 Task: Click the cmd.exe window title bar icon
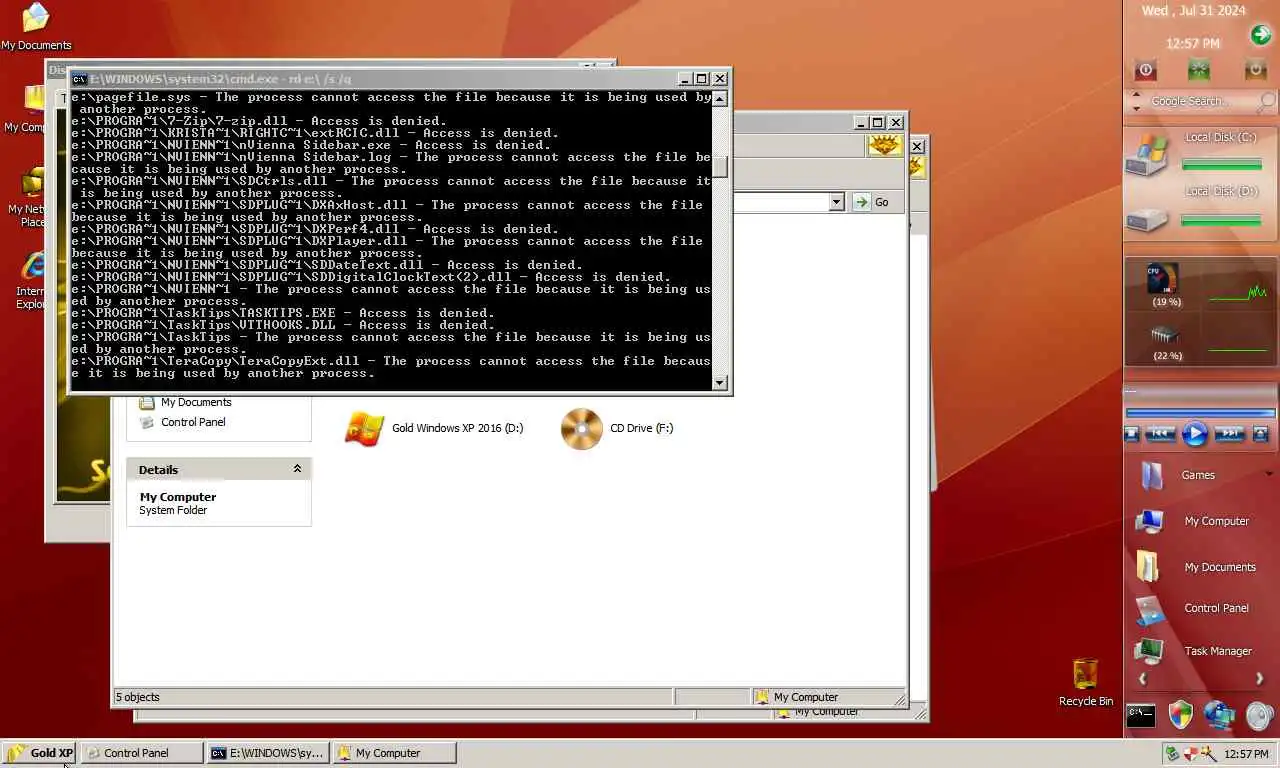point(79,78)
